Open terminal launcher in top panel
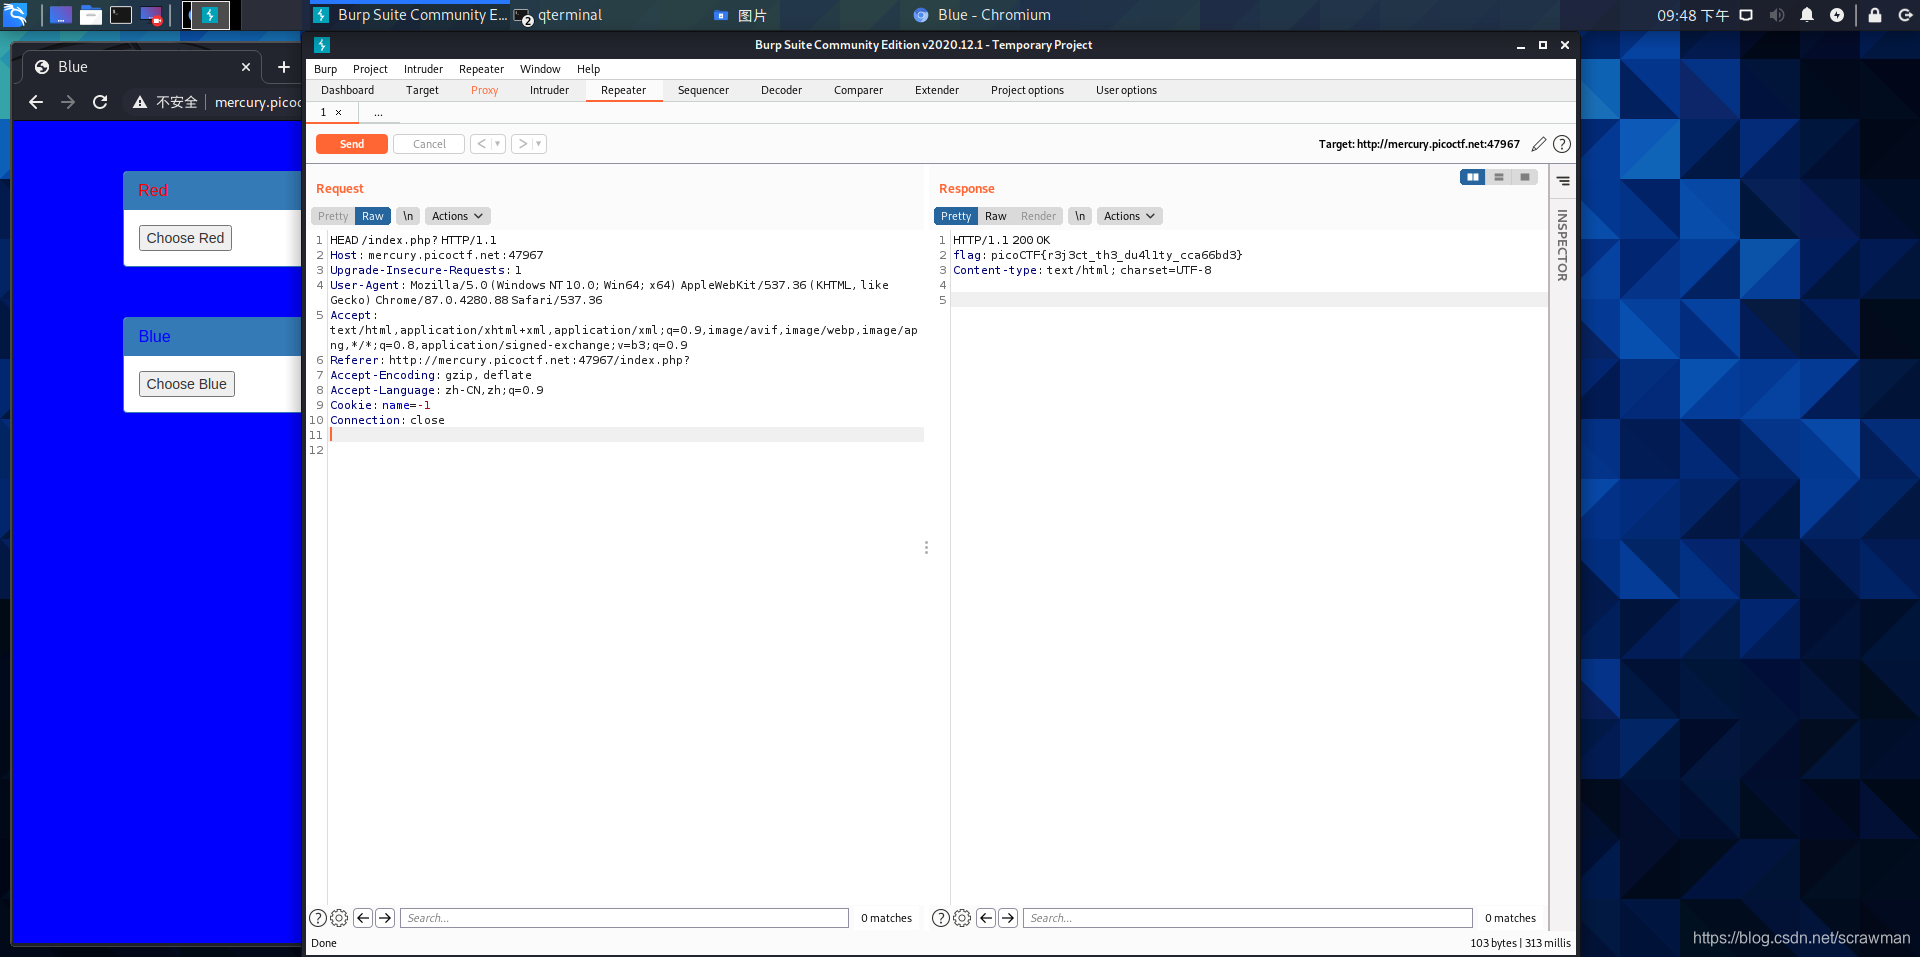The image size is (1920, 957). [121, 15]
